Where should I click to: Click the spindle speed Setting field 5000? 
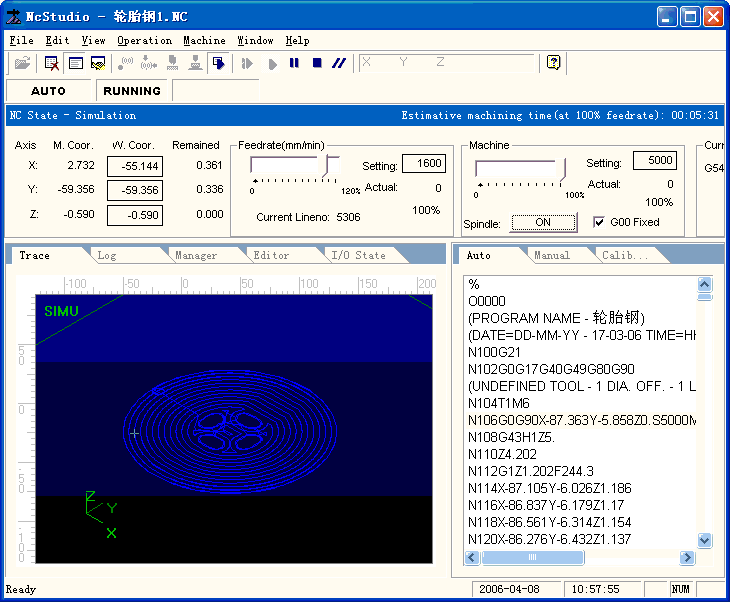point(655,161)
